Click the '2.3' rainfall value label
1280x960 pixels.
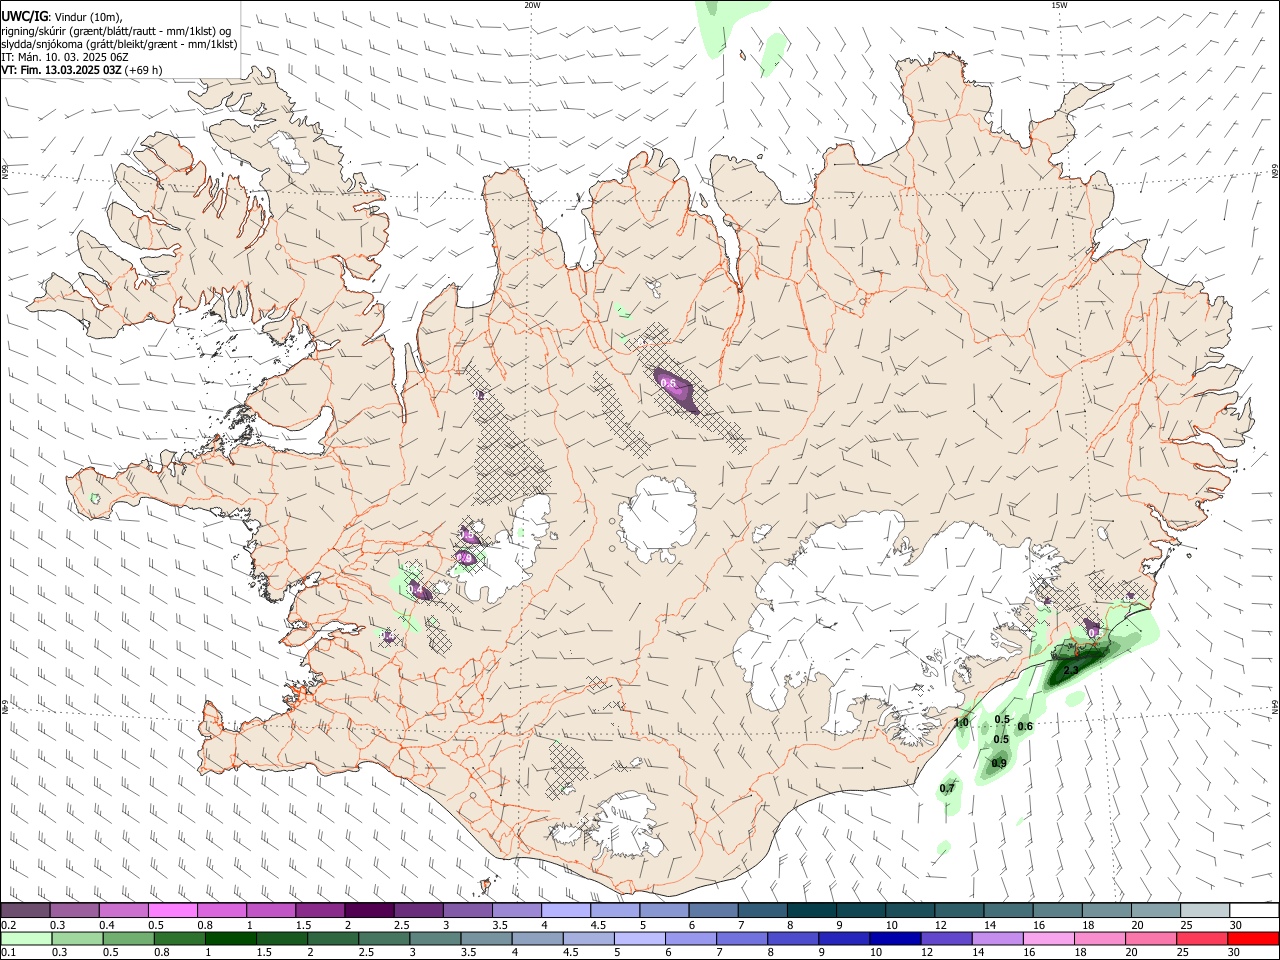coord(1070,671)
